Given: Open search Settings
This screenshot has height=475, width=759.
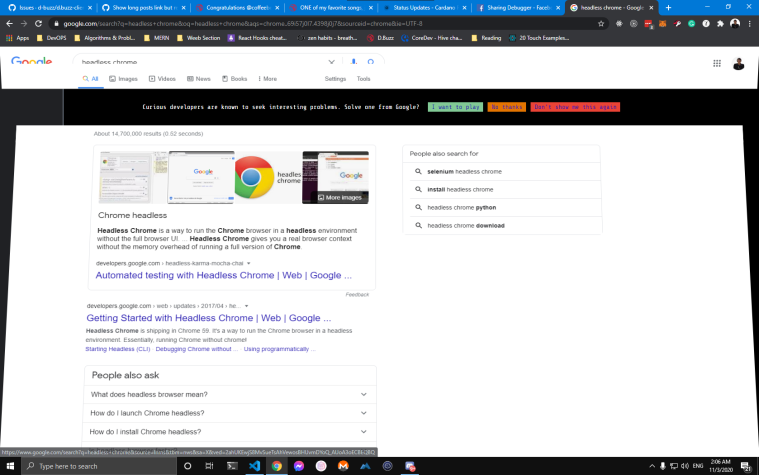Looking at the screenshot, I should tap(335, 78).
